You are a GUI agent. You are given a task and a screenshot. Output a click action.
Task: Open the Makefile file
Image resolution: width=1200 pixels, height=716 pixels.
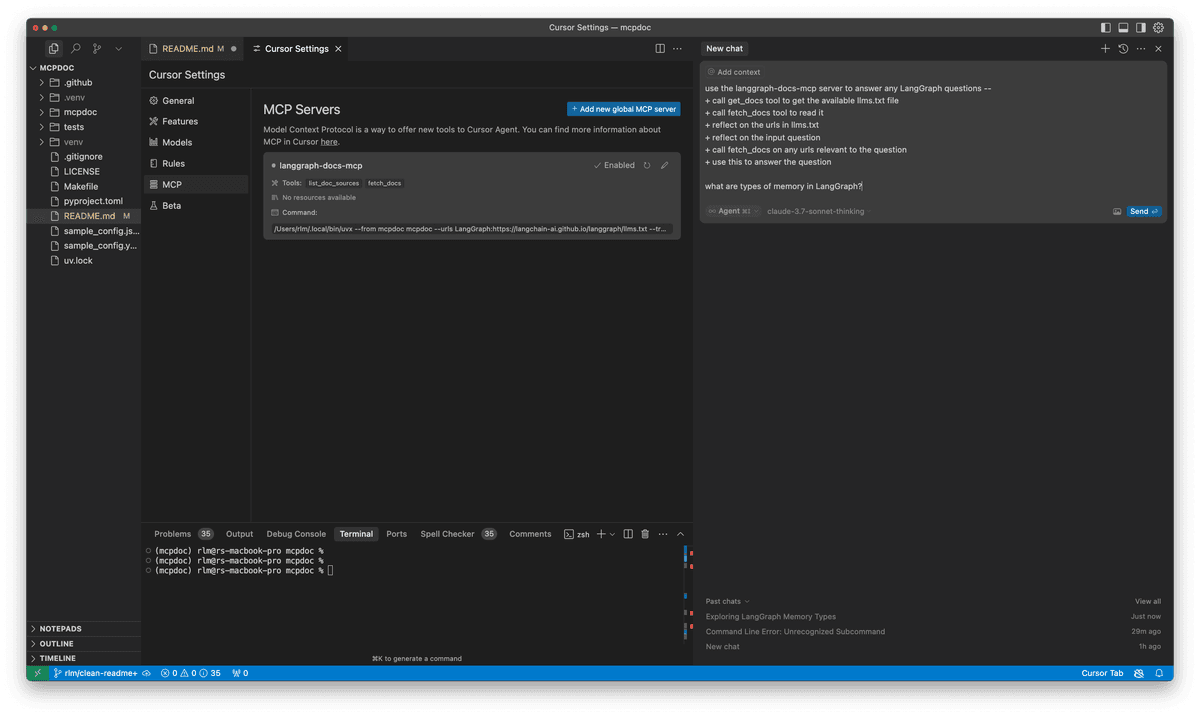tap(81, 186)
